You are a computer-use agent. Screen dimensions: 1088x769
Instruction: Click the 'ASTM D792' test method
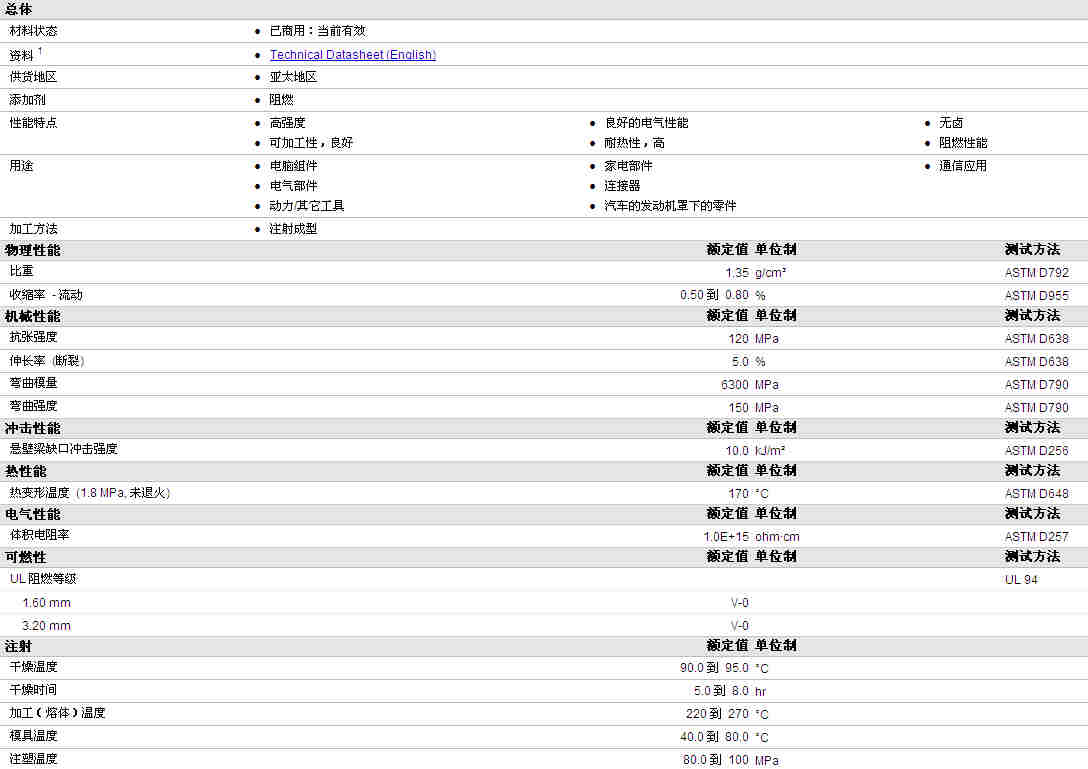pyautogui.click(x=1037, y=273)
